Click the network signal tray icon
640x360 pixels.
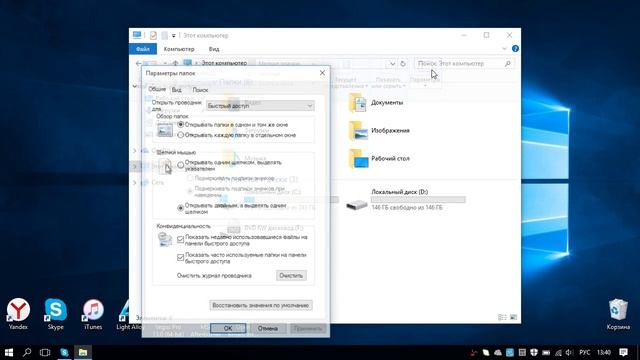(x=558, y=353)
